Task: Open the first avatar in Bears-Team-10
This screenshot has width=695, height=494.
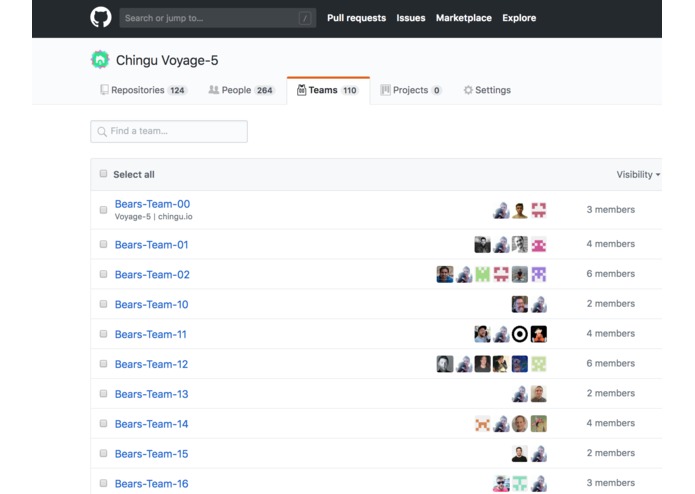Action: [519, 304]
